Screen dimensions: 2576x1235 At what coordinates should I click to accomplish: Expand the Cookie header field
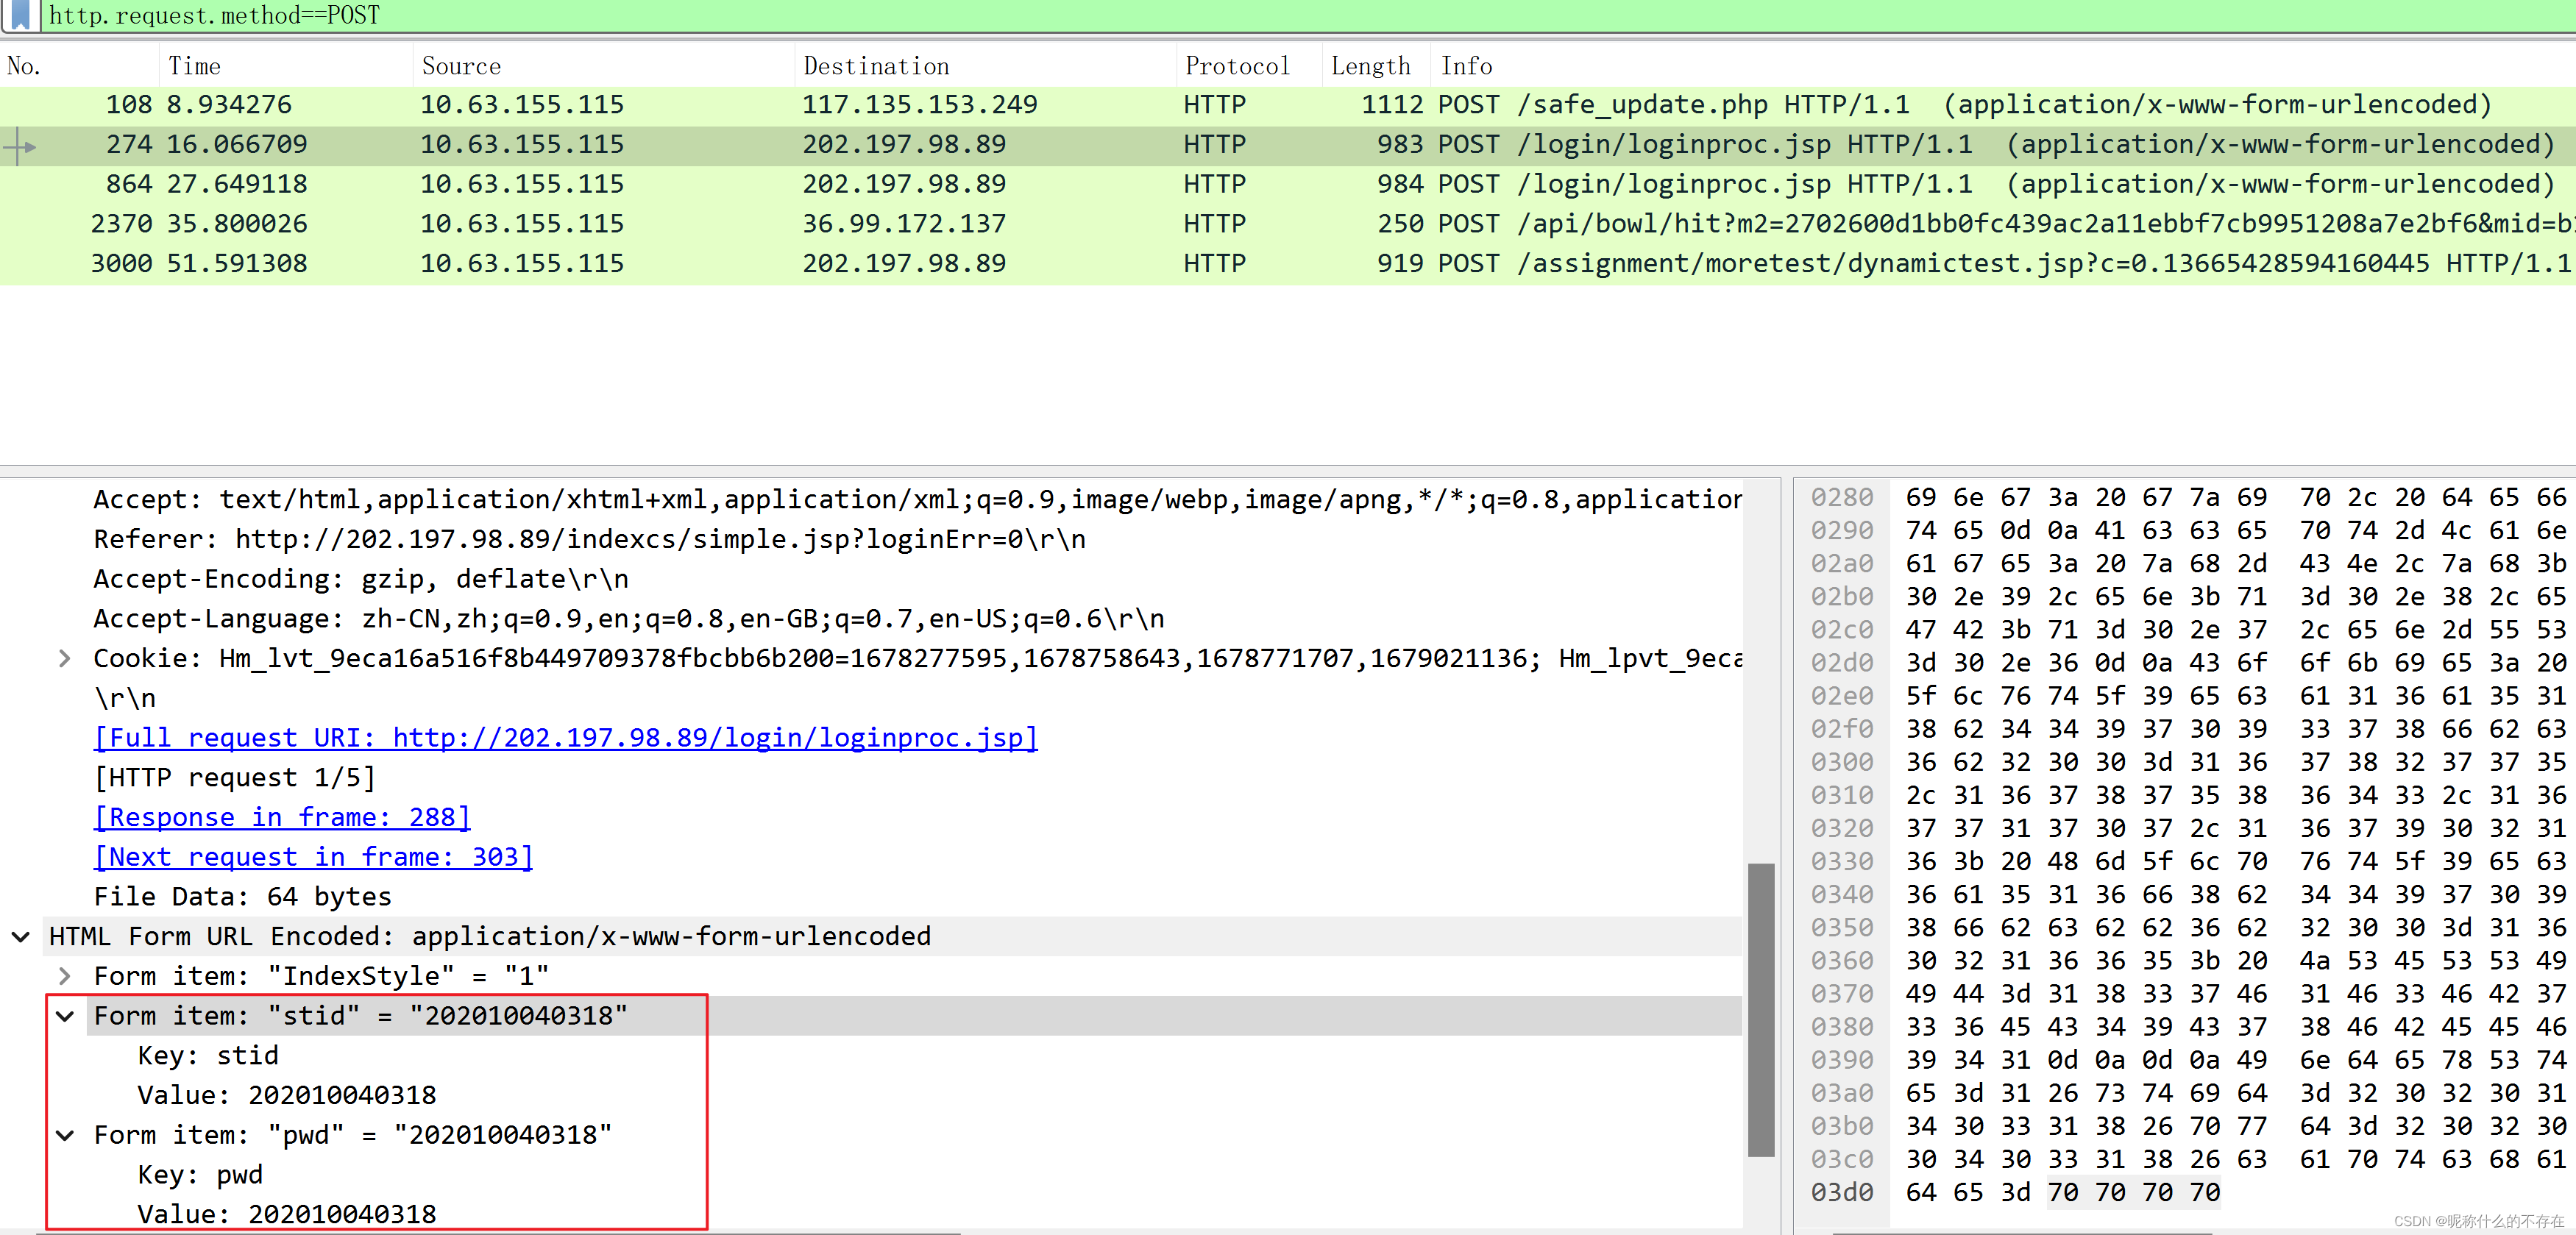[x=65, y=658]
